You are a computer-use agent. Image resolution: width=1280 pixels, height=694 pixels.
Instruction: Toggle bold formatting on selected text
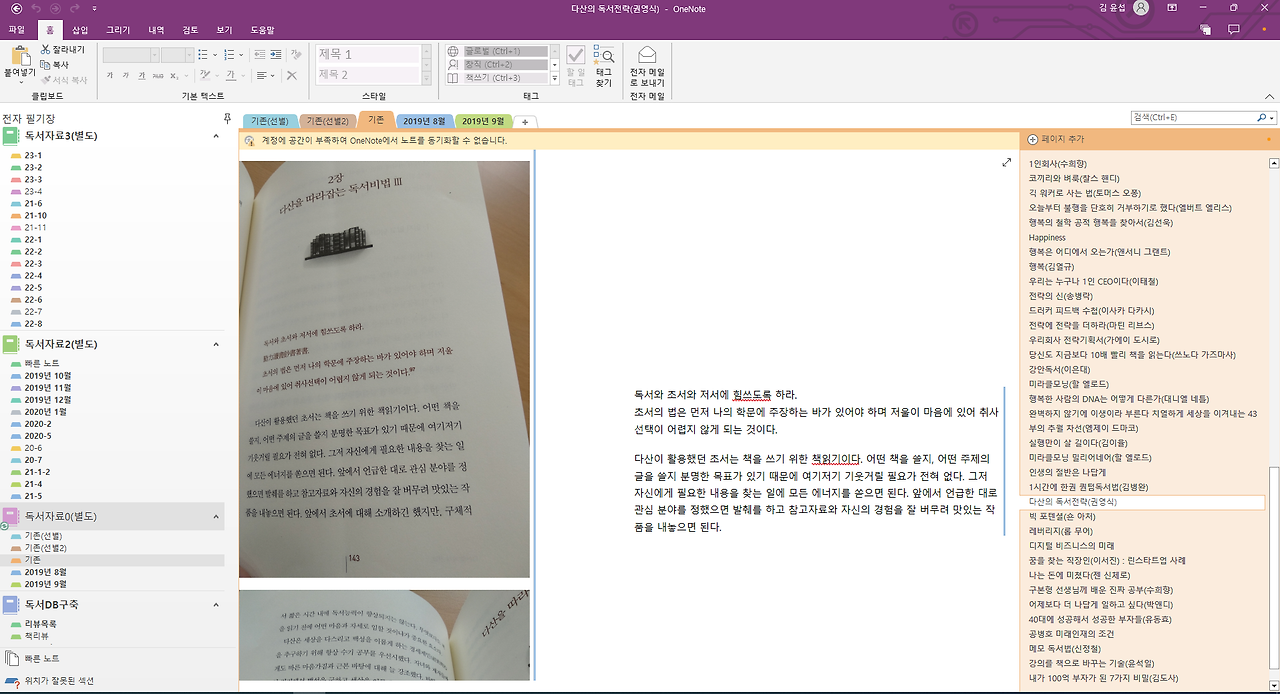pos(111,75)
